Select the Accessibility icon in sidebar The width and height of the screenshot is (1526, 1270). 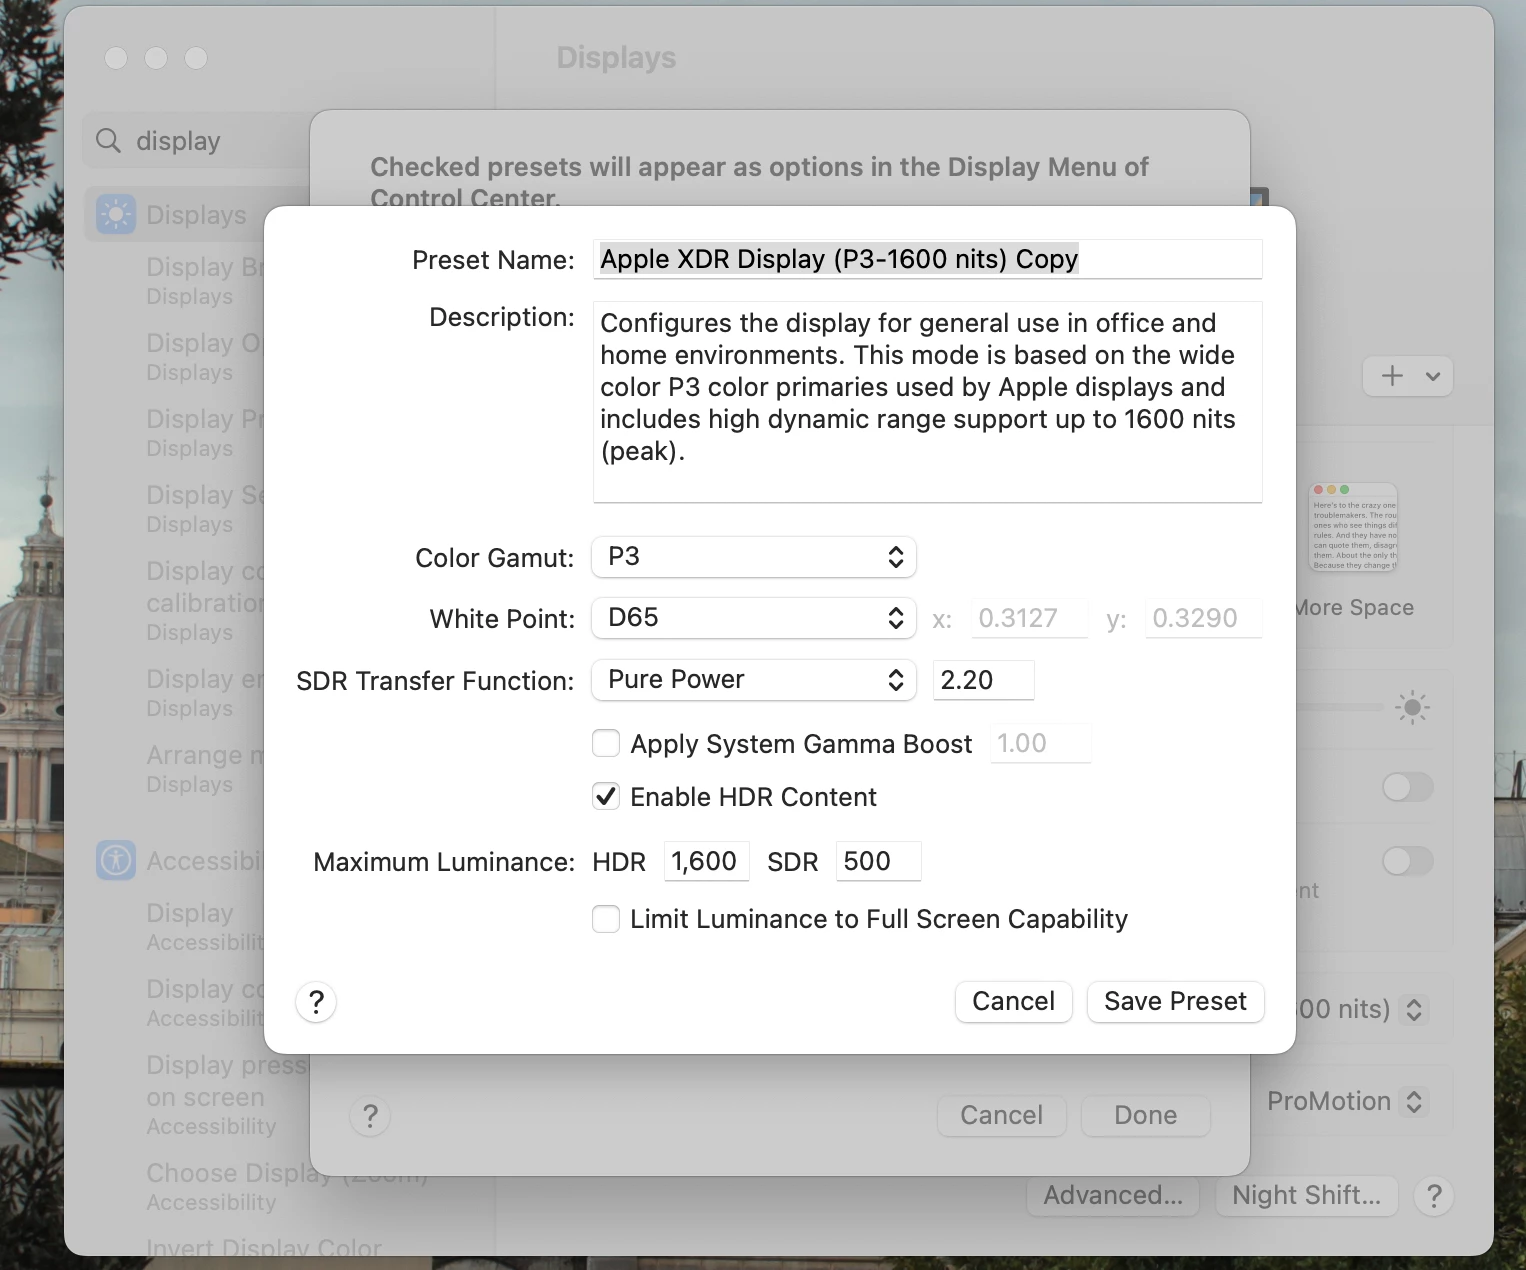click(x=116, y=861)
